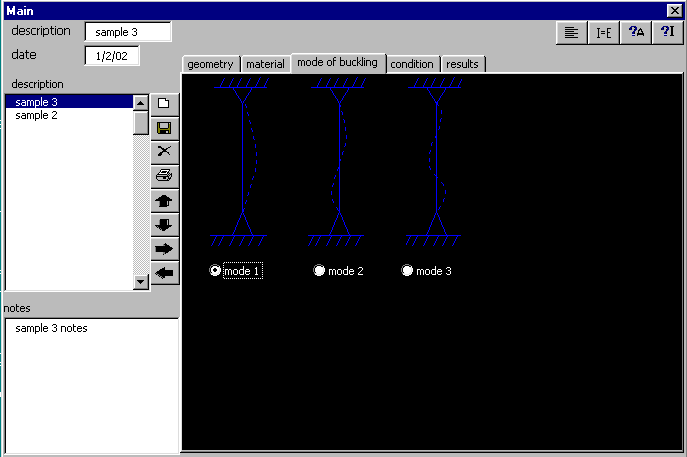The height and width of the screenshot is (457, 687).
Task: Click the delete (scissors) icon
Action: [x=164, y=151]
